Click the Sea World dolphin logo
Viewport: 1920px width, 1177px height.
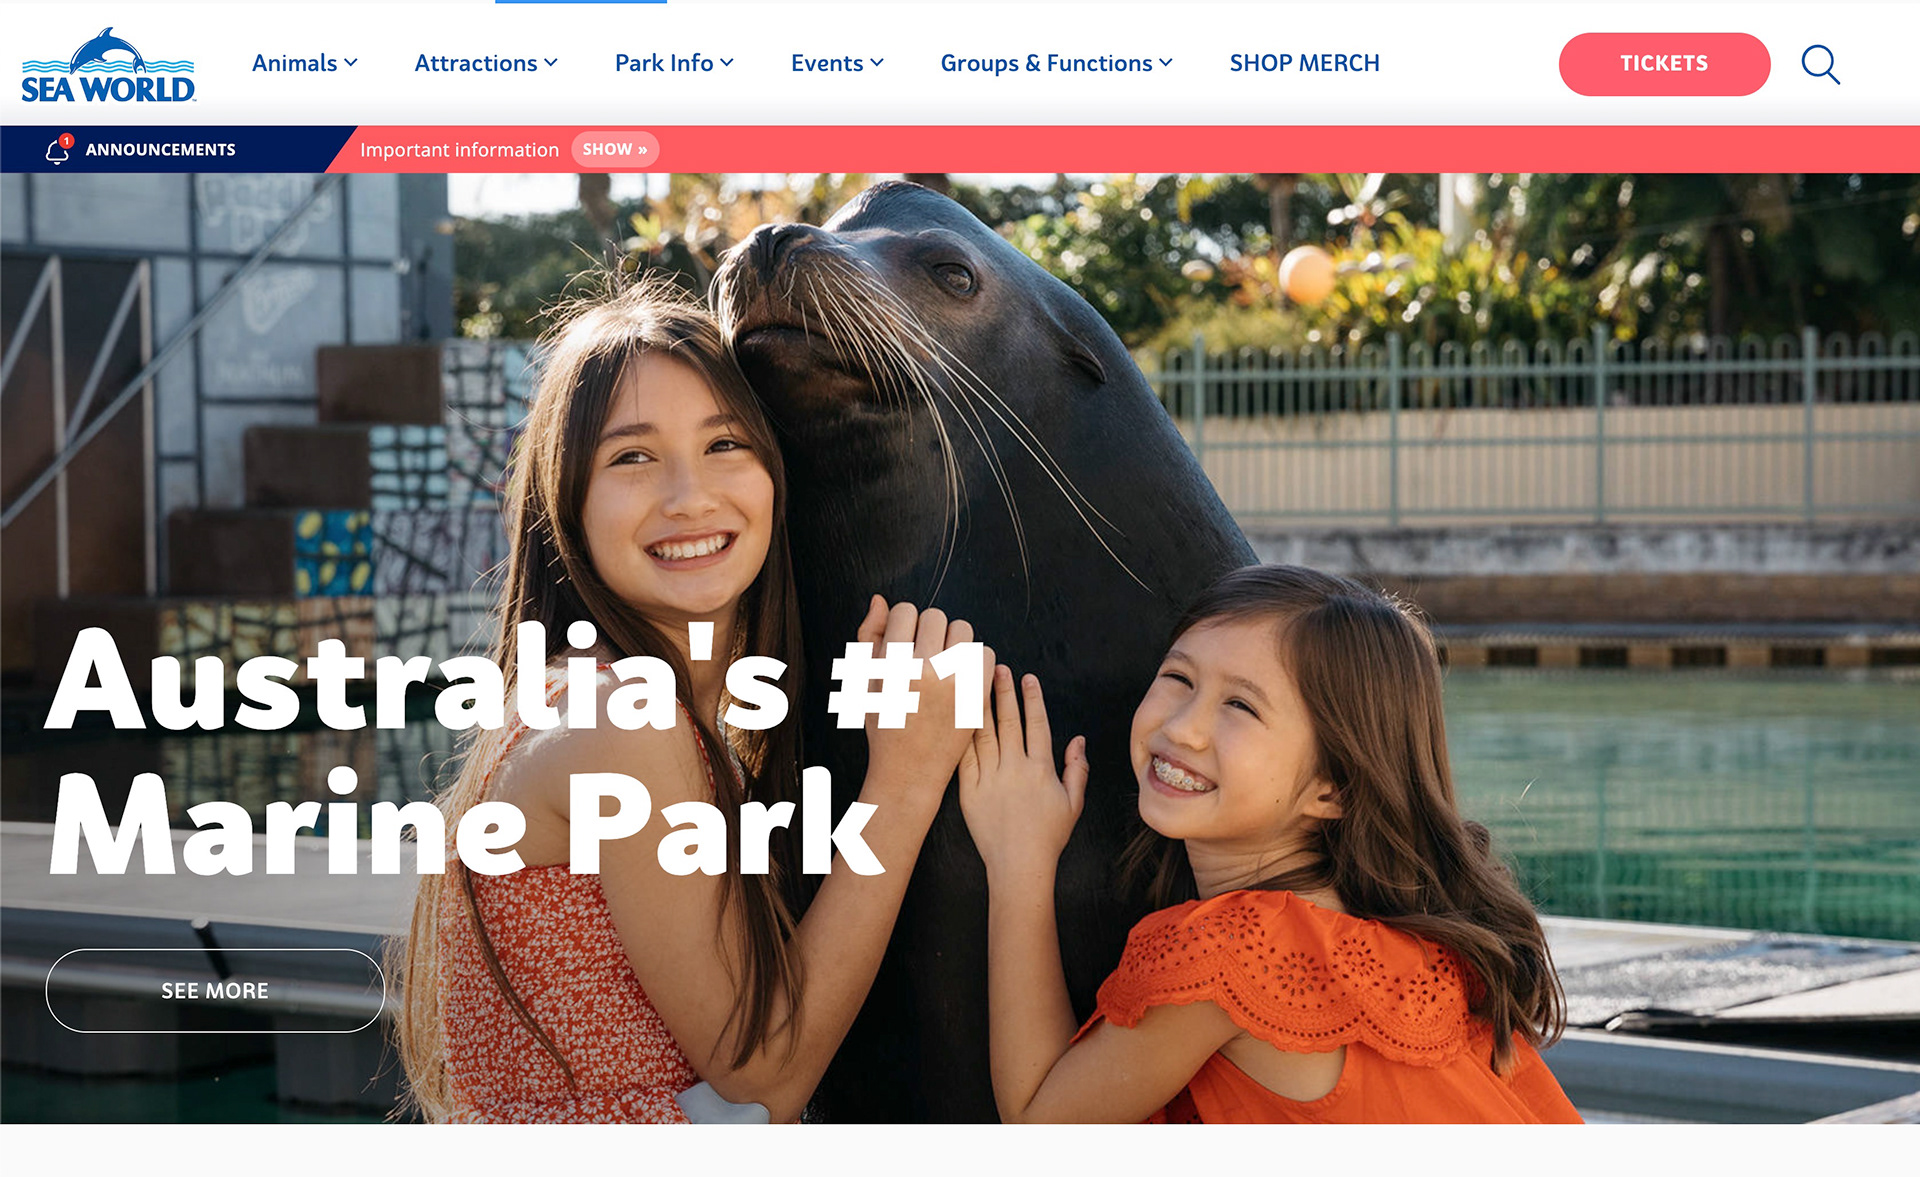click(108, 65)
